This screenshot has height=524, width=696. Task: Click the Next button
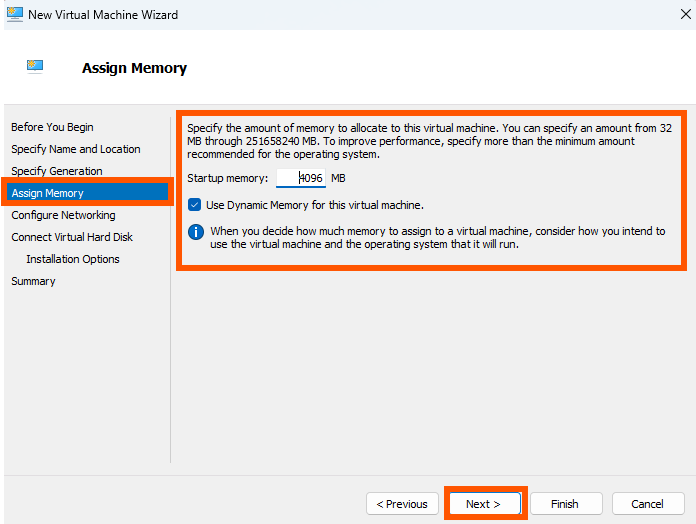tap(485, 504)
